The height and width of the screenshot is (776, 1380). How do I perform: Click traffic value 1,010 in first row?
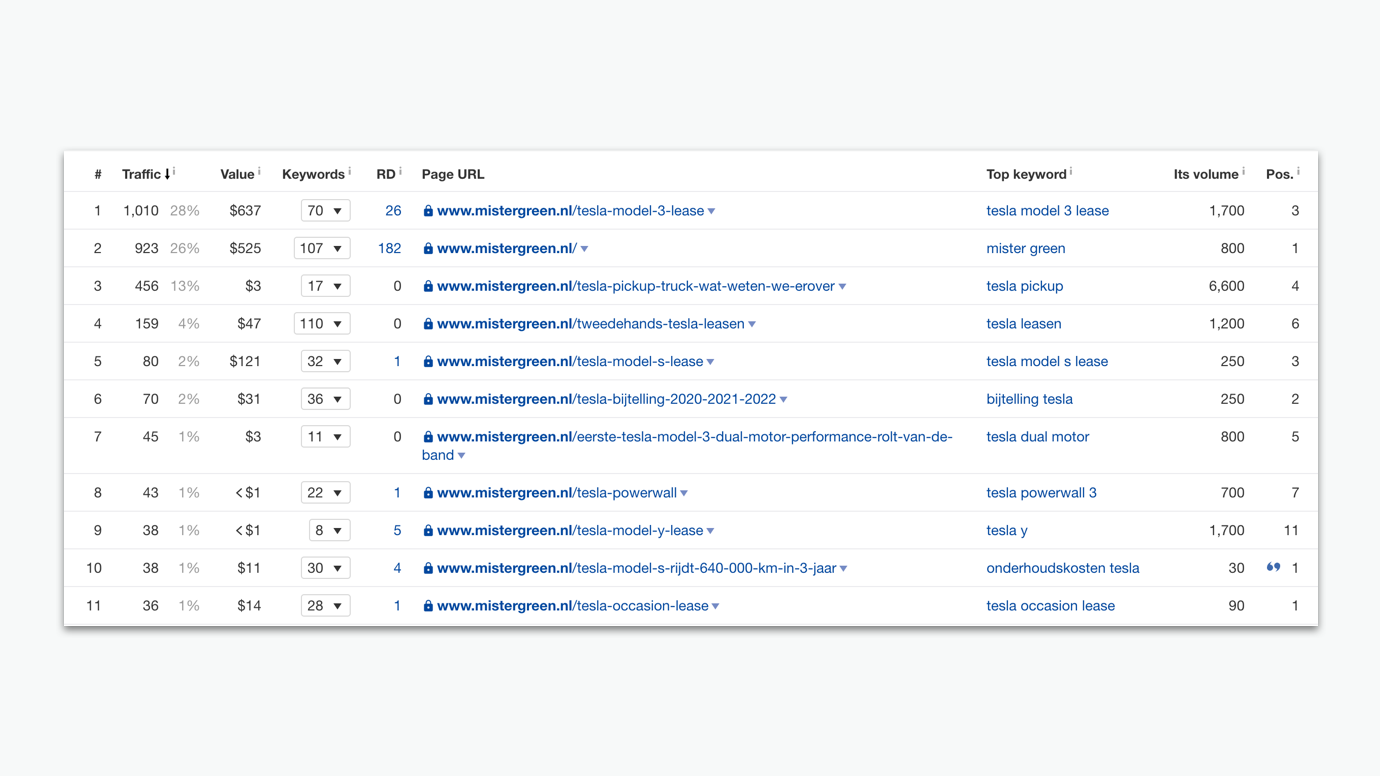tap(141, 211)
